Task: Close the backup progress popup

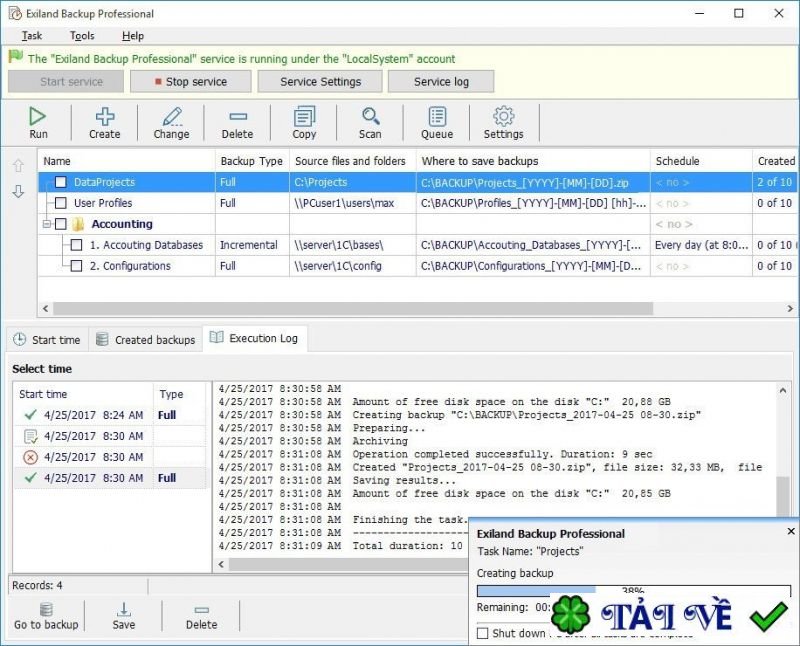Action: [x=791, y=531]
